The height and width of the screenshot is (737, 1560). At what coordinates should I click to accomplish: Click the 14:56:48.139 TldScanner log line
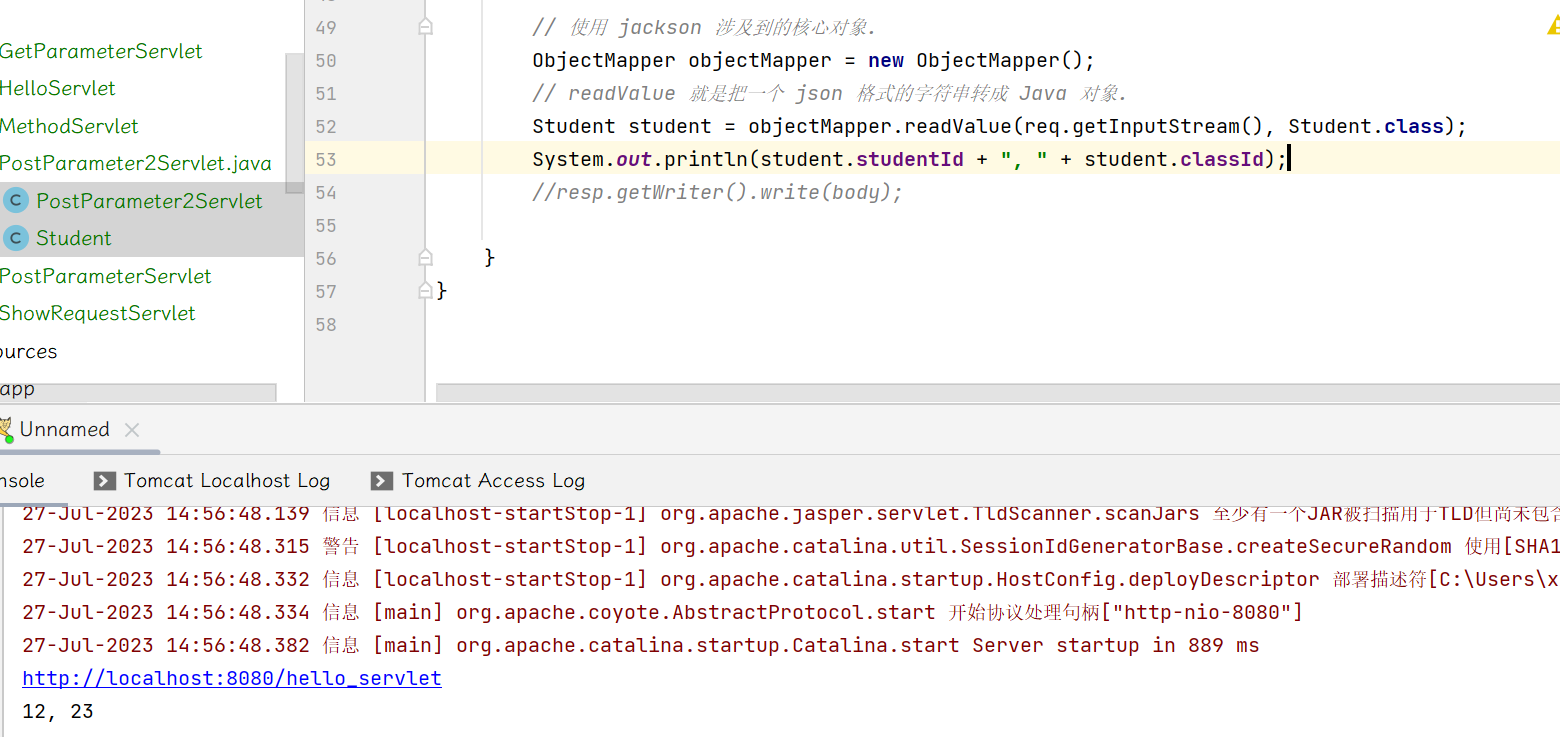[790, 514]
